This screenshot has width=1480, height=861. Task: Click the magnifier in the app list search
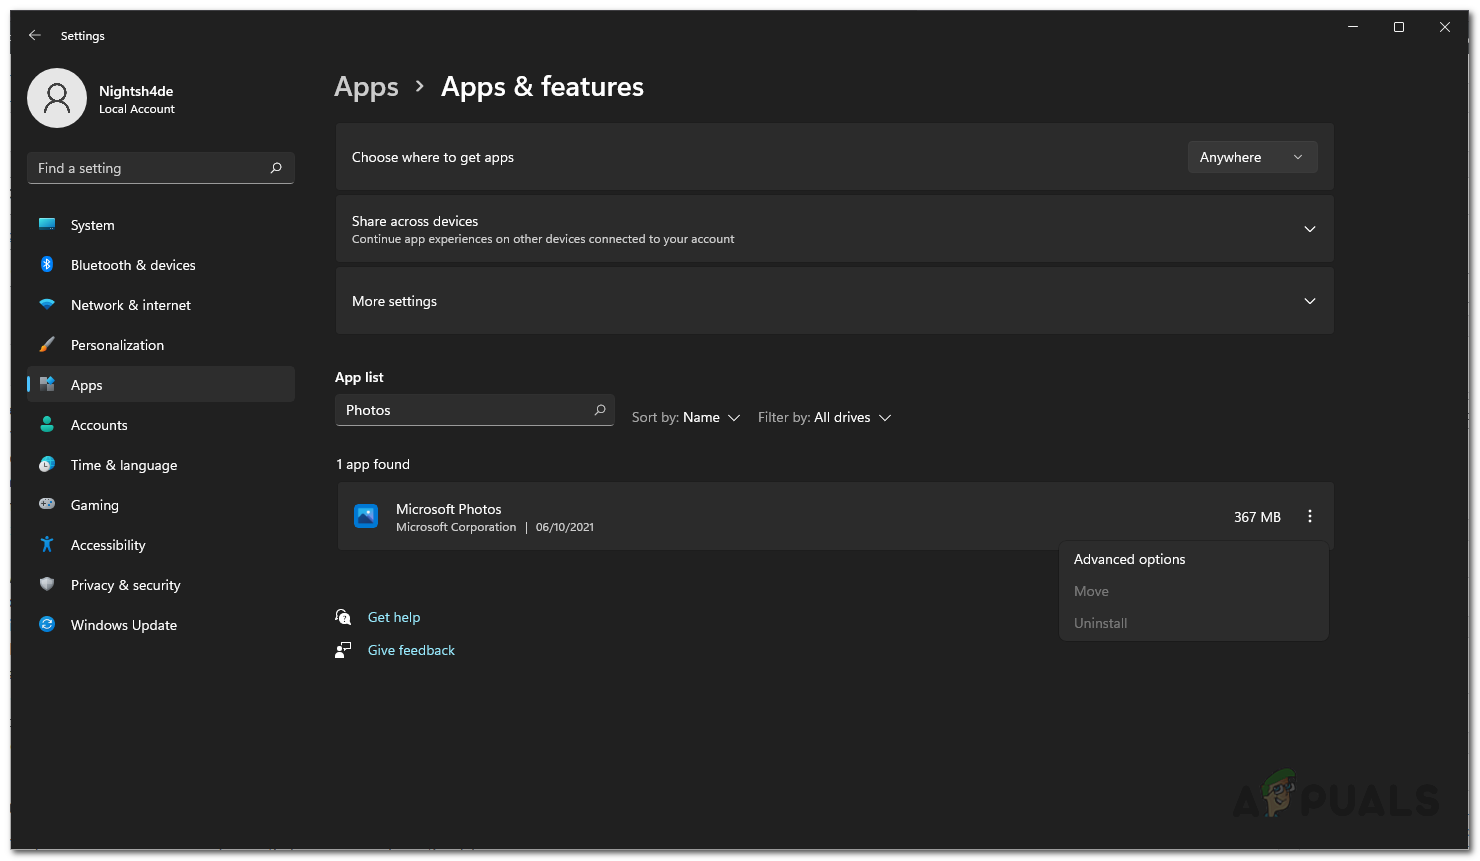tap(600, 410)
